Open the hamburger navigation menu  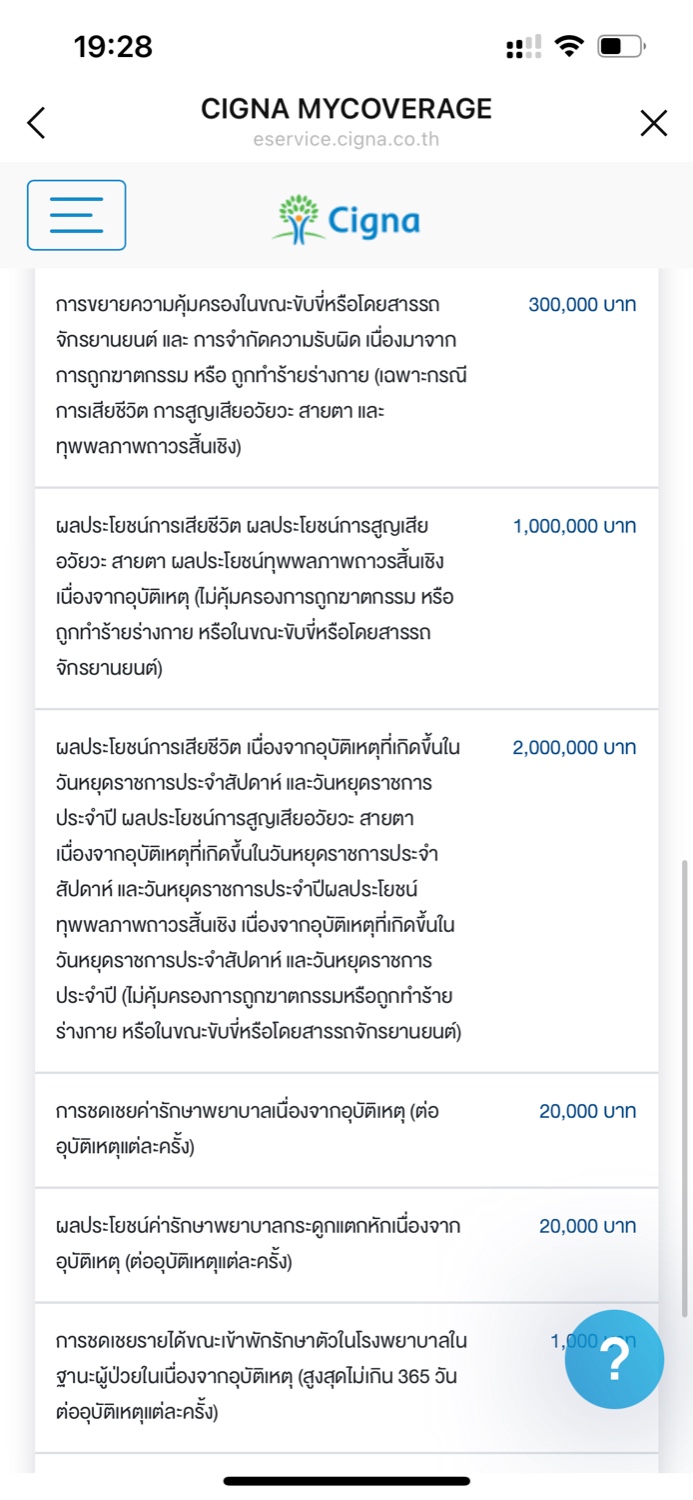coord(76,215)
